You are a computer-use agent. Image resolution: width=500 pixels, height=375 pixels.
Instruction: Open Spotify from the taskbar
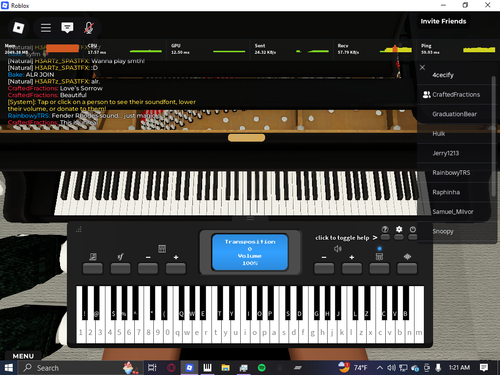[262, 368]
